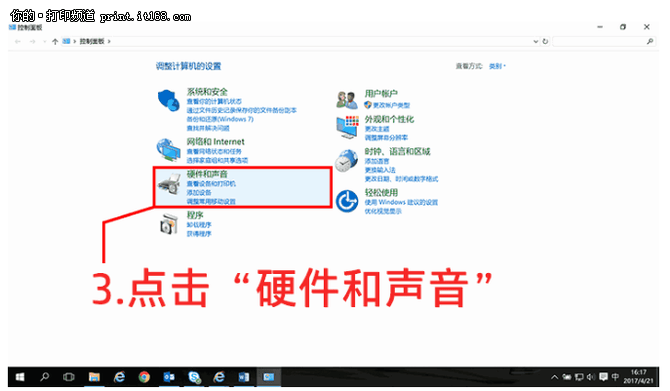Open the View by category dropdown

point(497,66)
